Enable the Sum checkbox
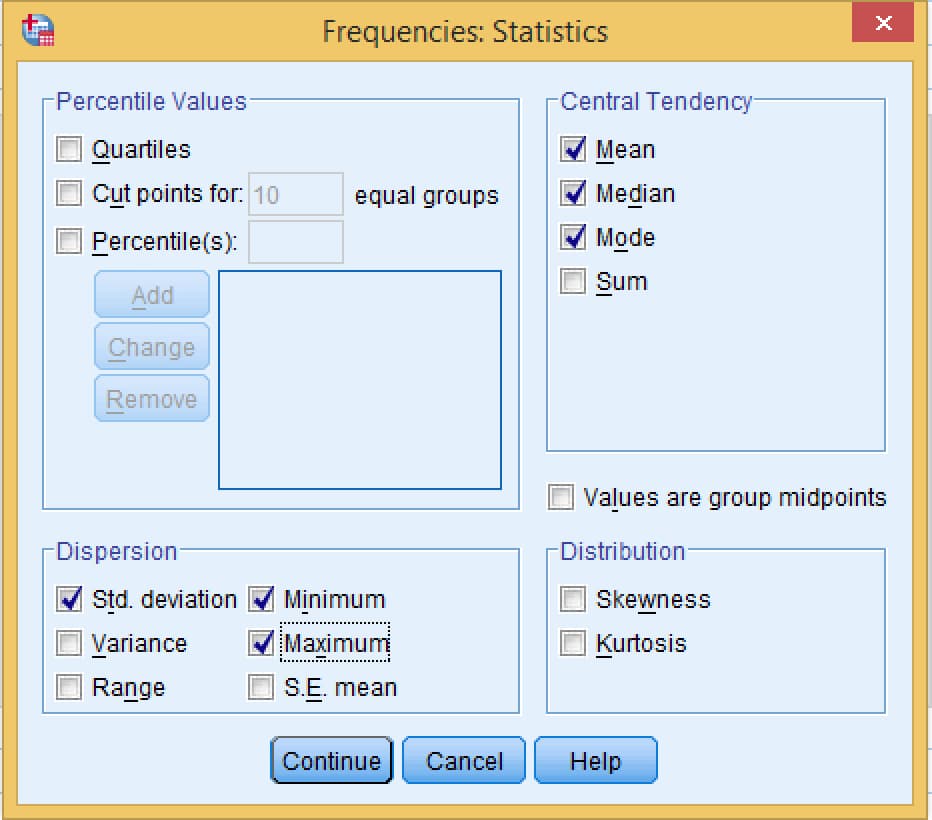932x820 pixels. [573, 281]
